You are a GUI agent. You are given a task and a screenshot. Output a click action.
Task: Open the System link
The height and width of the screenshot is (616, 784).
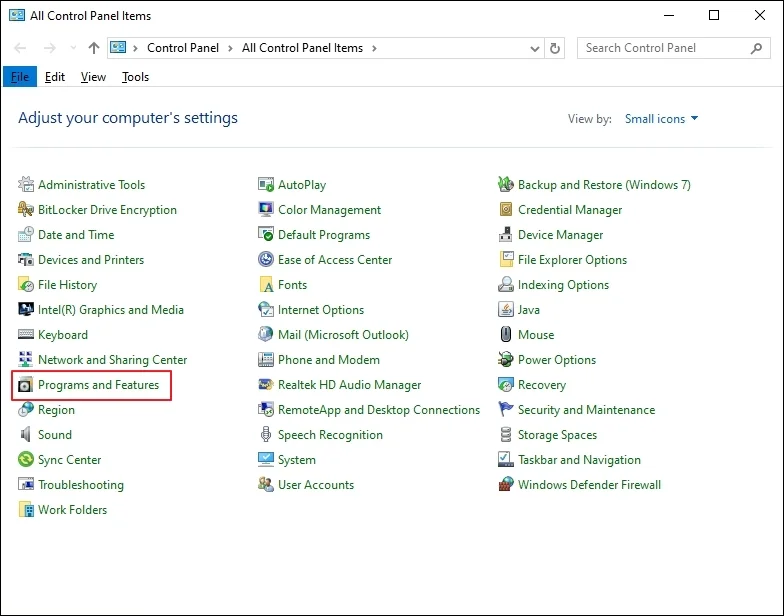[x=297, y=460]
